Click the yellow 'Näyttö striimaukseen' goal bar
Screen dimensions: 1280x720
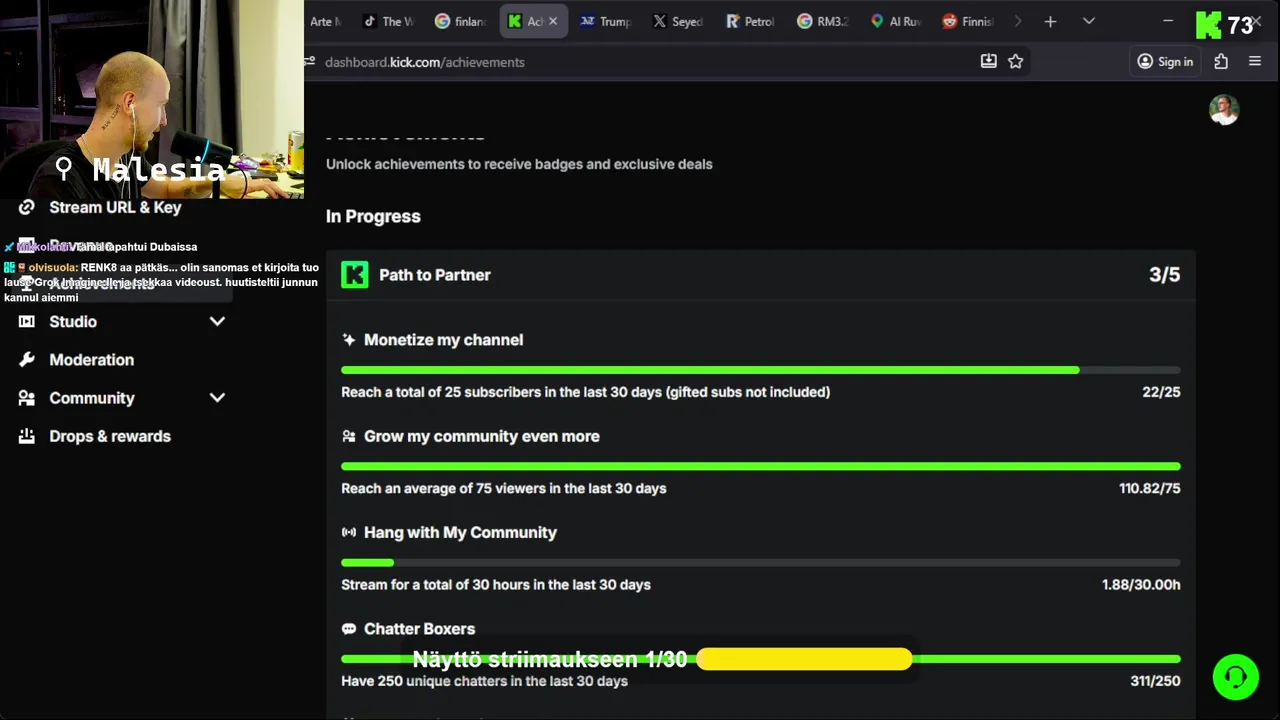804,659
